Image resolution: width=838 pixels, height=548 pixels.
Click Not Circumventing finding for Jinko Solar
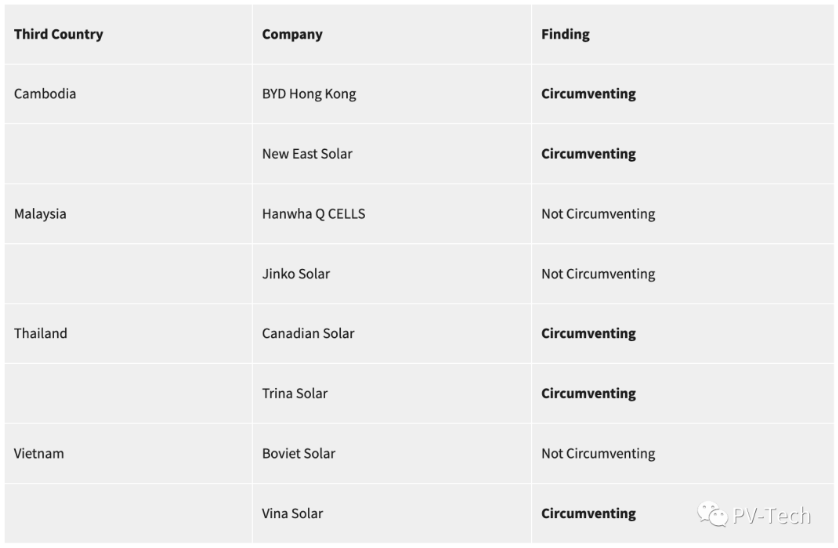[598, 274]
